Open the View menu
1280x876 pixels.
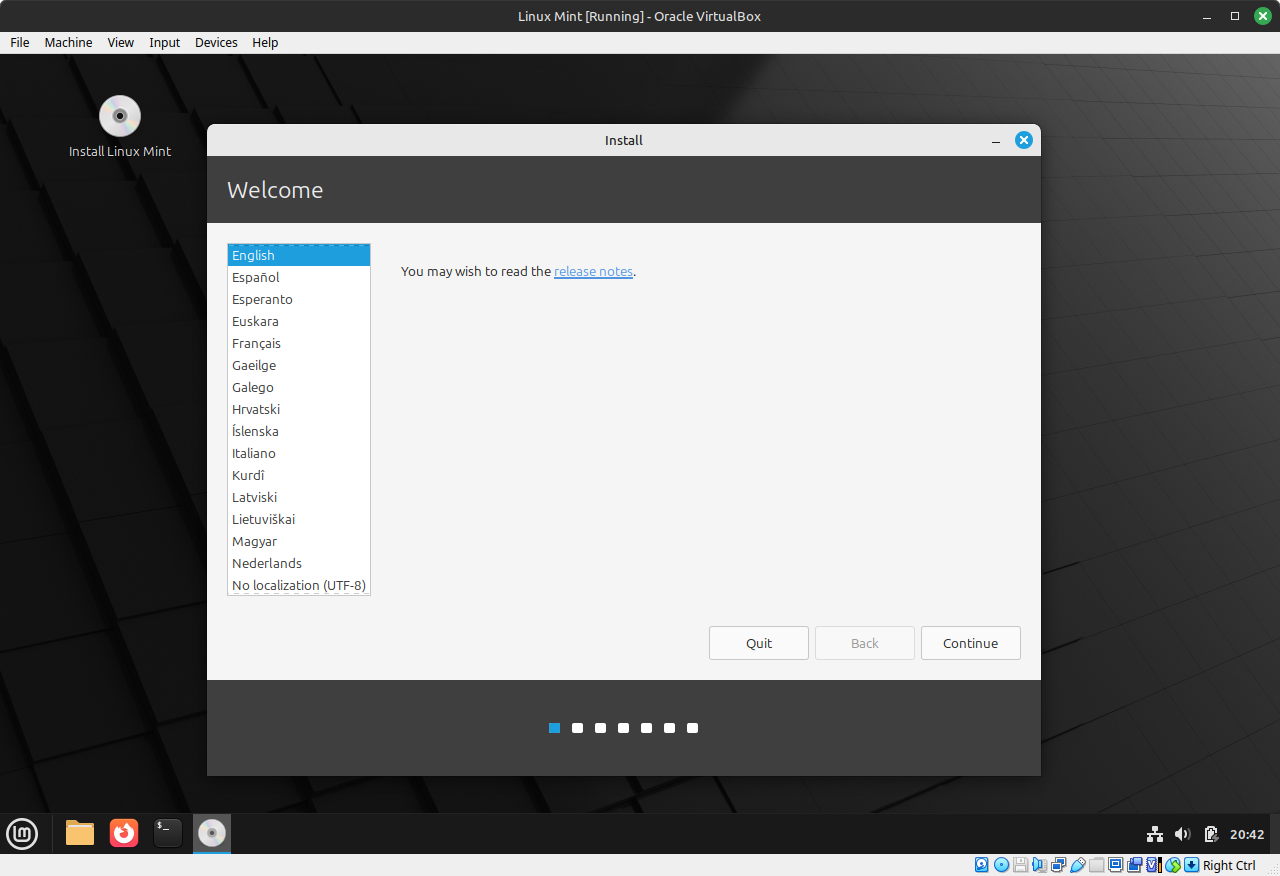coord(121,42)
